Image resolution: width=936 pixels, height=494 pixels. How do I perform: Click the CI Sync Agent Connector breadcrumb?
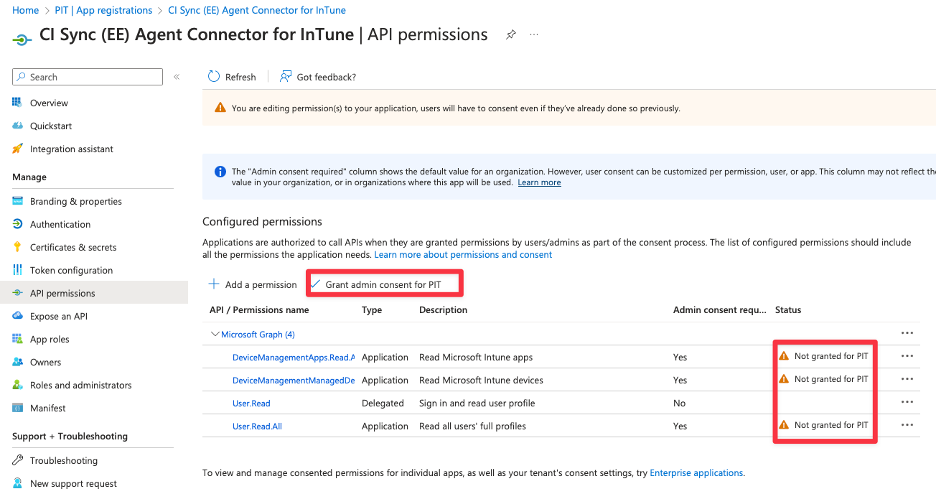(257, 10)
